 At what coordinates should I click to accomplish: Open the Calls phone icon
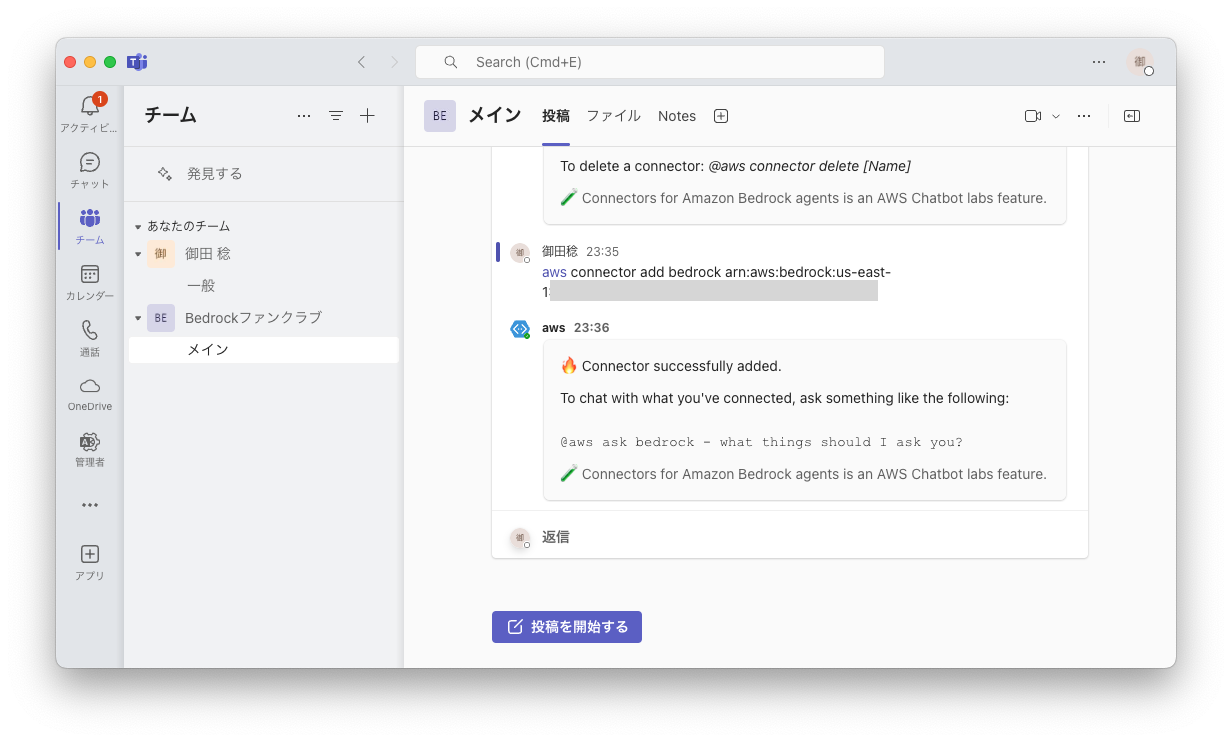(90, 330)
